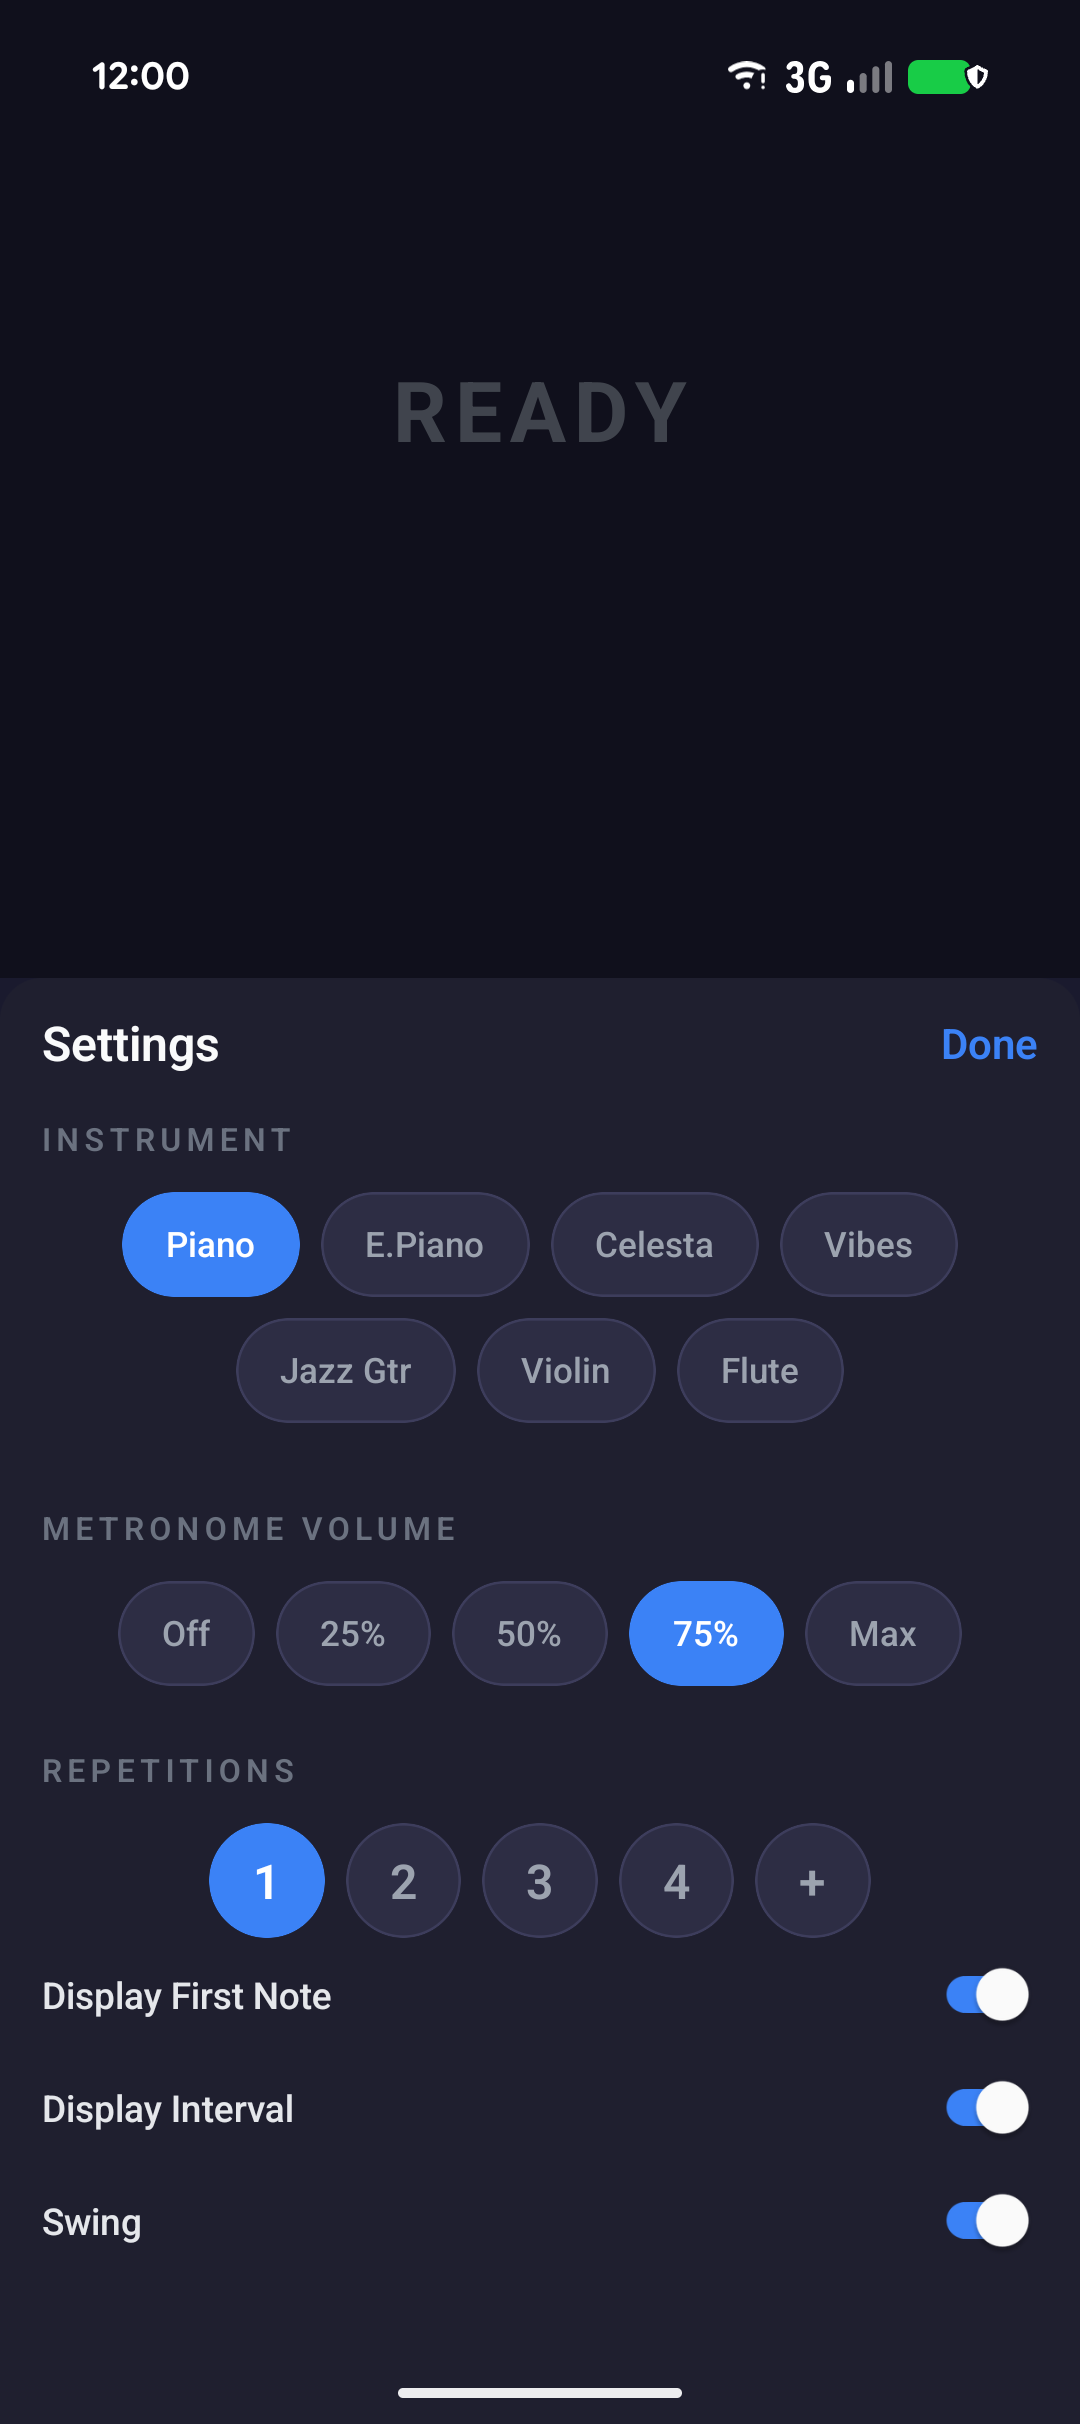
Task: Turn metronome volume Off
Action: (x=186, y=1634)
